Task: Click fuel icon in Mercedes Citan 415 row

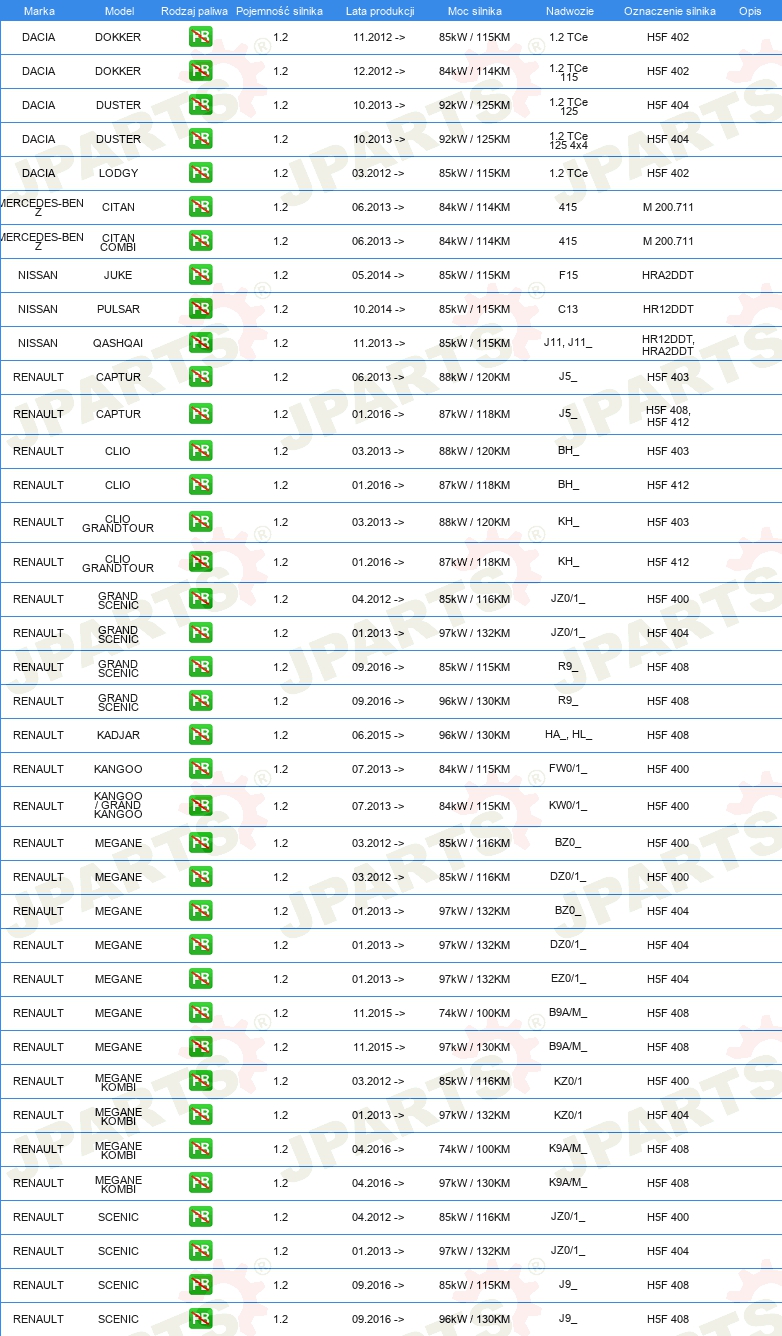Action: pos(200,207)
